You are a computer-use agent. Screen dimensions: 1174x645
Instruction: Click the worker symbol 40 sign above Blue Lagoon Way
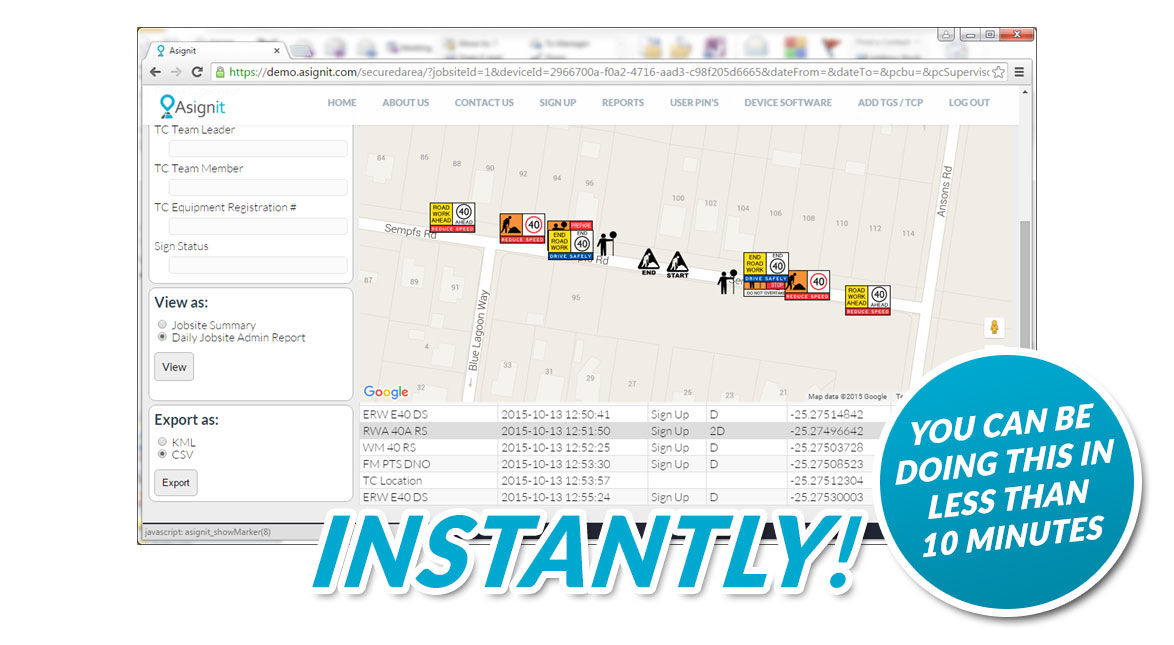(x=522, y=228)
